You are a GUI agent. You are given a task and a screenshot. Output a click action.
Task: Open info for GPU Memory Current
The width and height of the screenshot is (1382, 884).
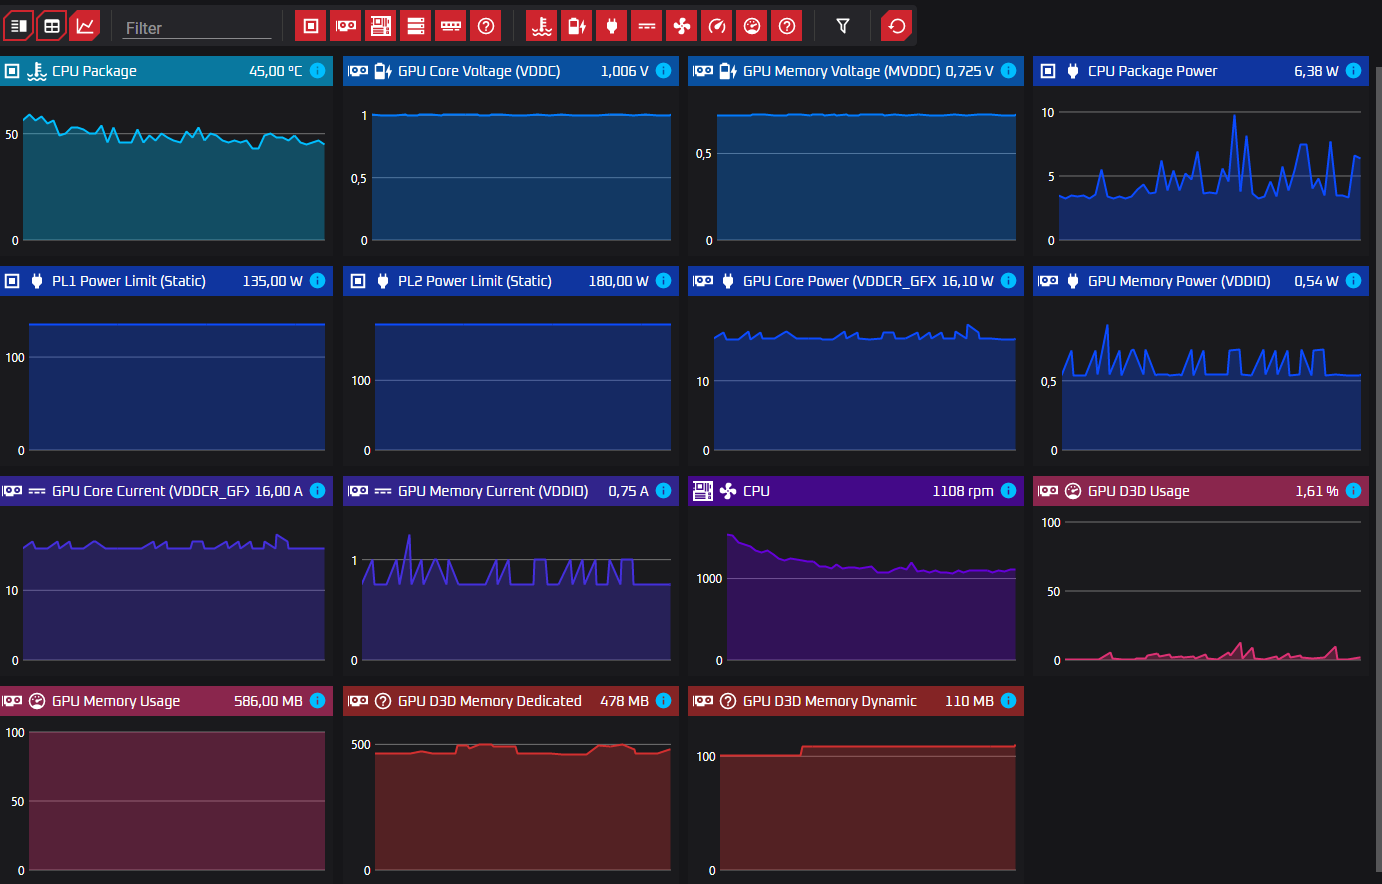(x=663, y=491)
